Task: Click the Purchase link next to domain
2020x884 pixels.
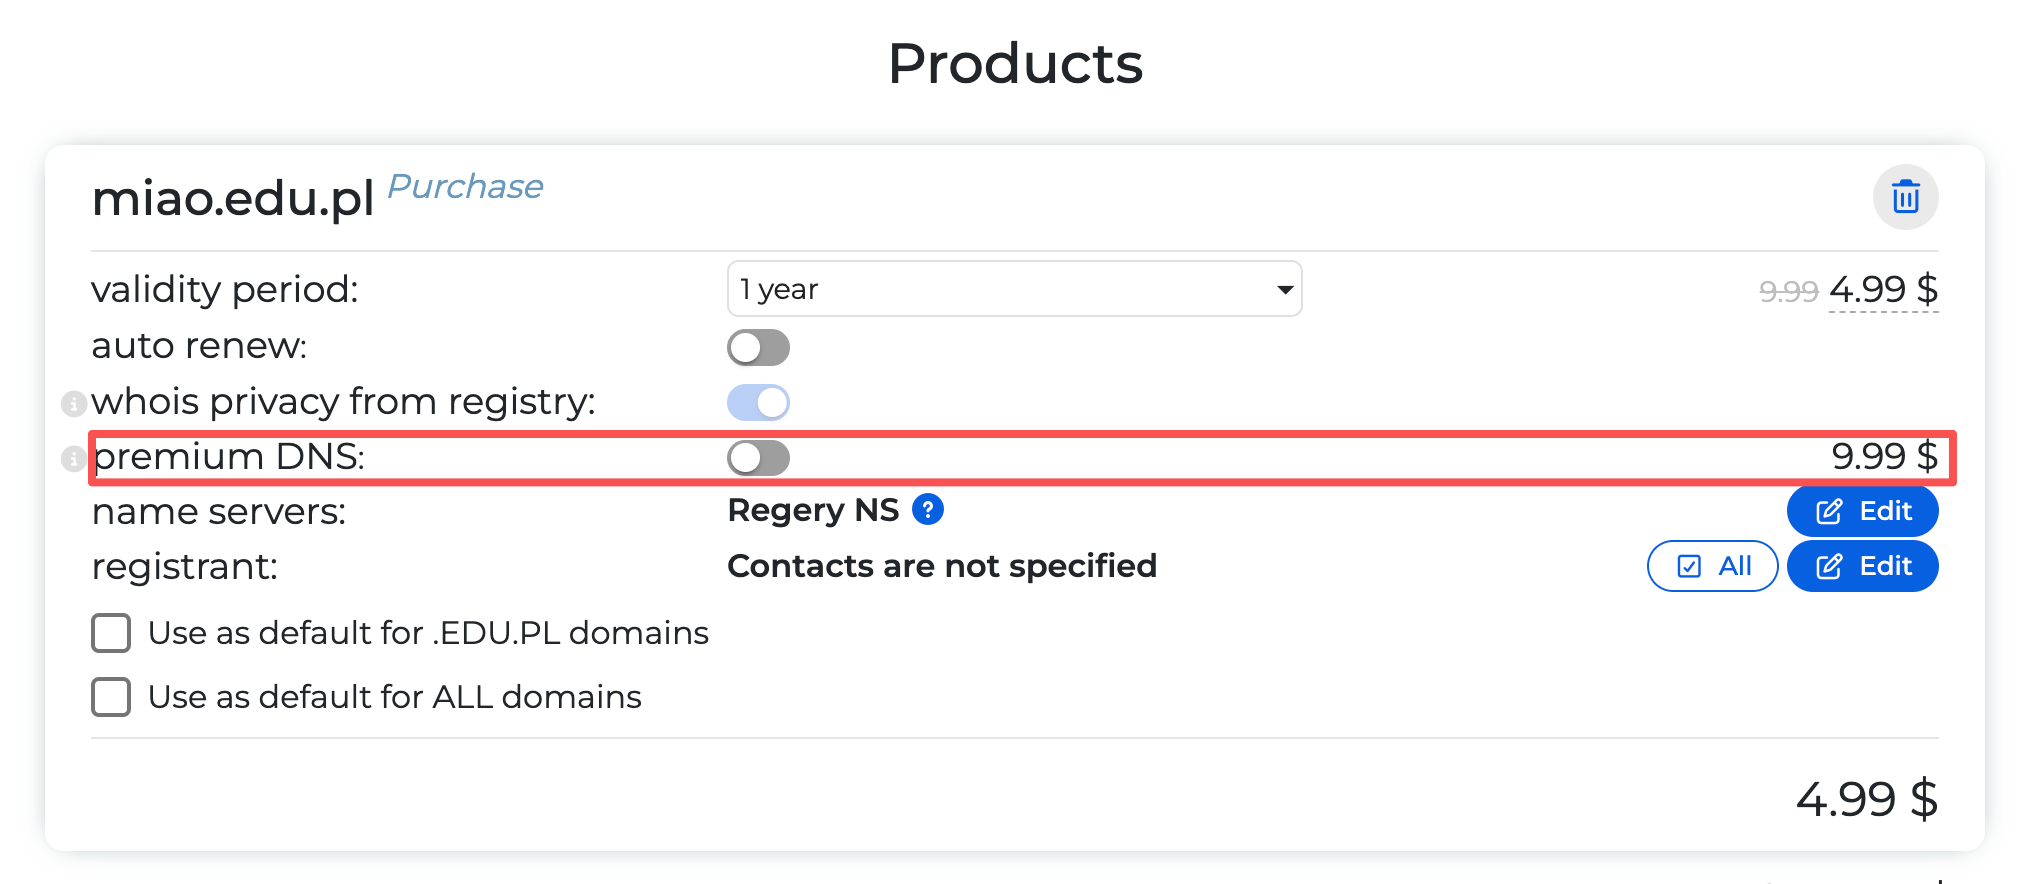Action: 465,186
